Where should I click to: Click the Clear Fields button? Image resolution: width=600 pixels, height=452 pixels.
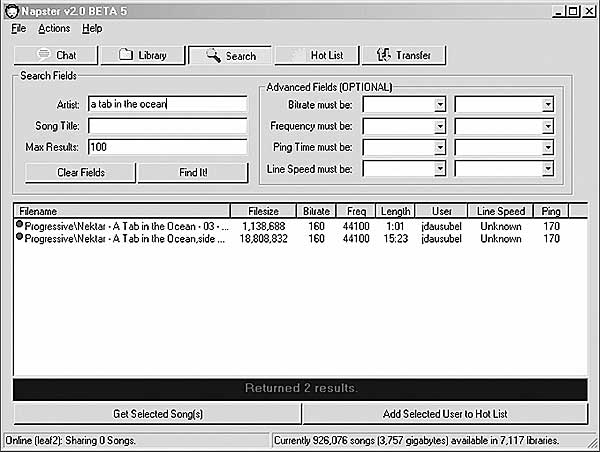click(x=80, y=173)
